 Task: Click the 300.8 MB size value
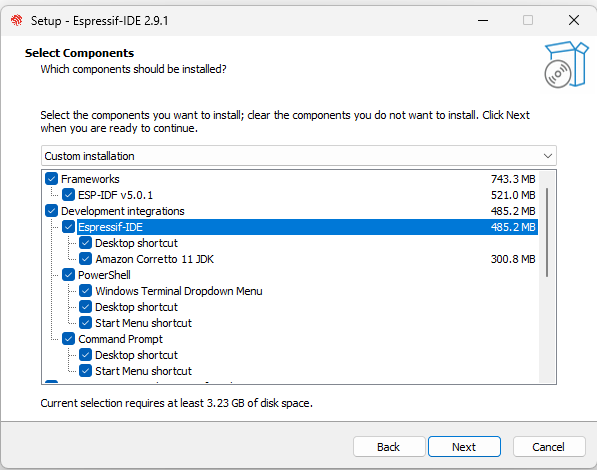[513, 259]
